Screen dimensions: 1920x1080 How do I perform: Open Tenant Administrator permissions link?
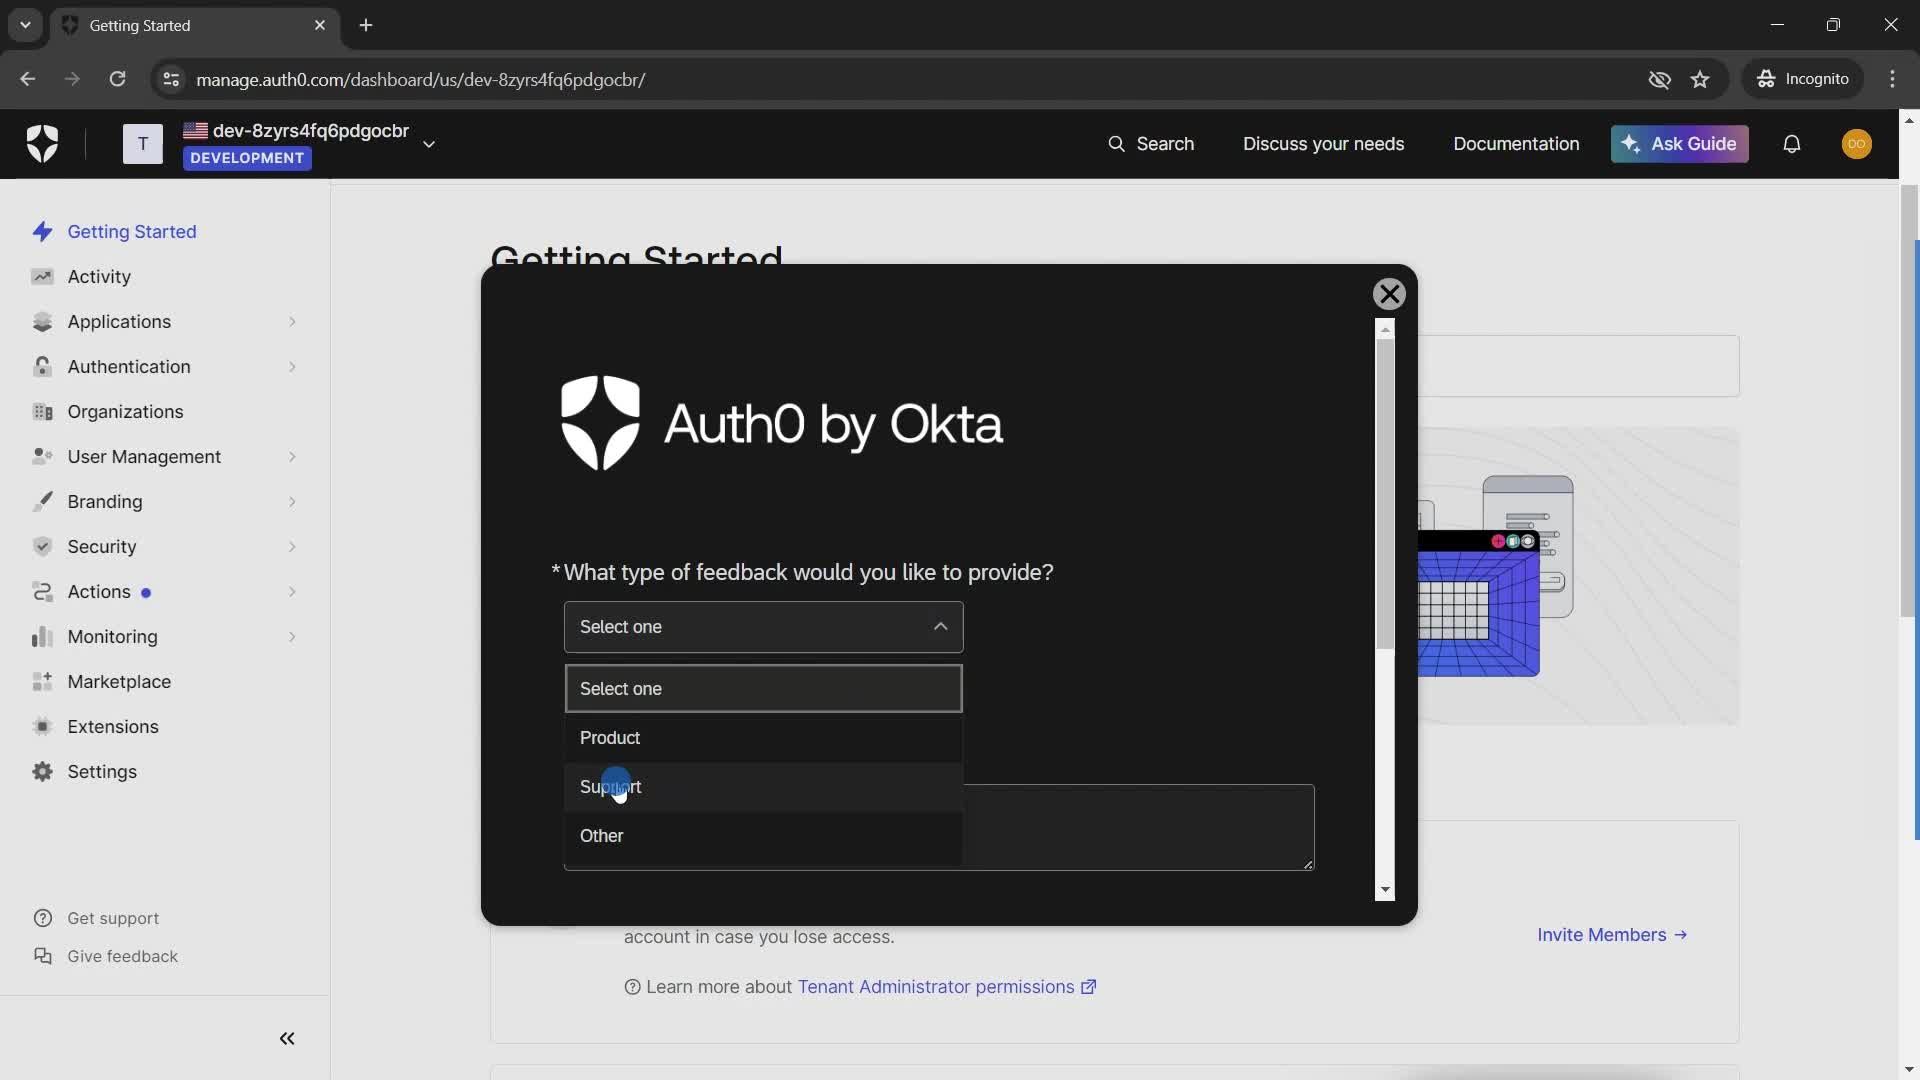coord(946,987)
